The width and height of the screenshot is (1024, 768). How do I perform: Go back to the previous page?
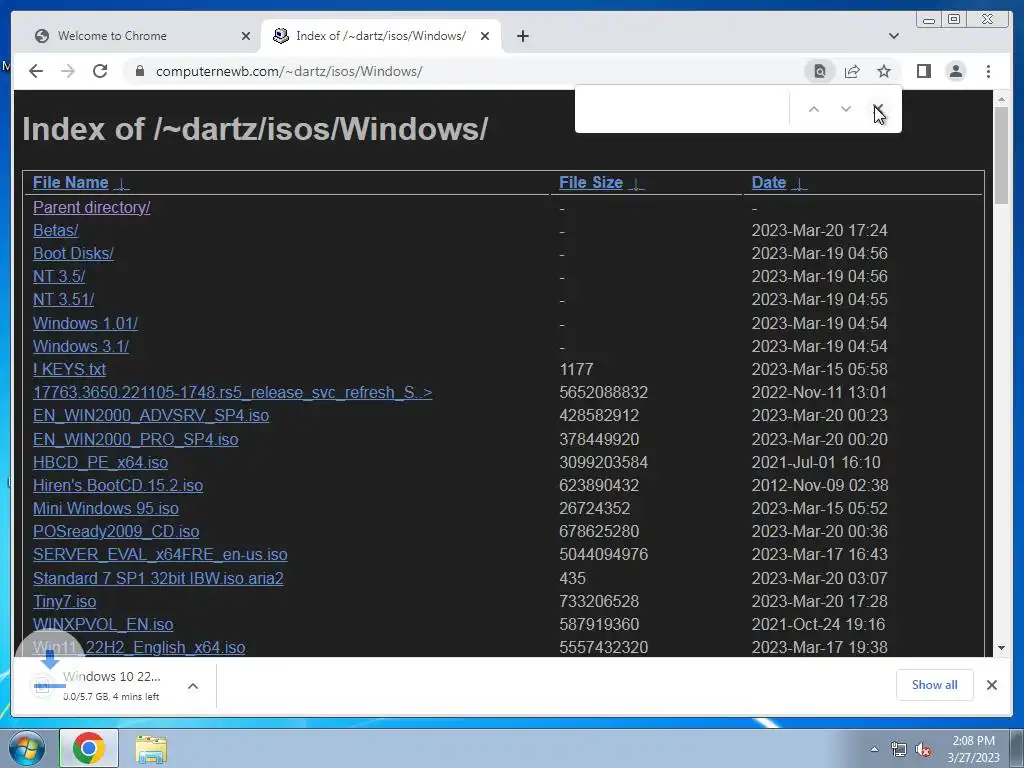click(36, 71)
